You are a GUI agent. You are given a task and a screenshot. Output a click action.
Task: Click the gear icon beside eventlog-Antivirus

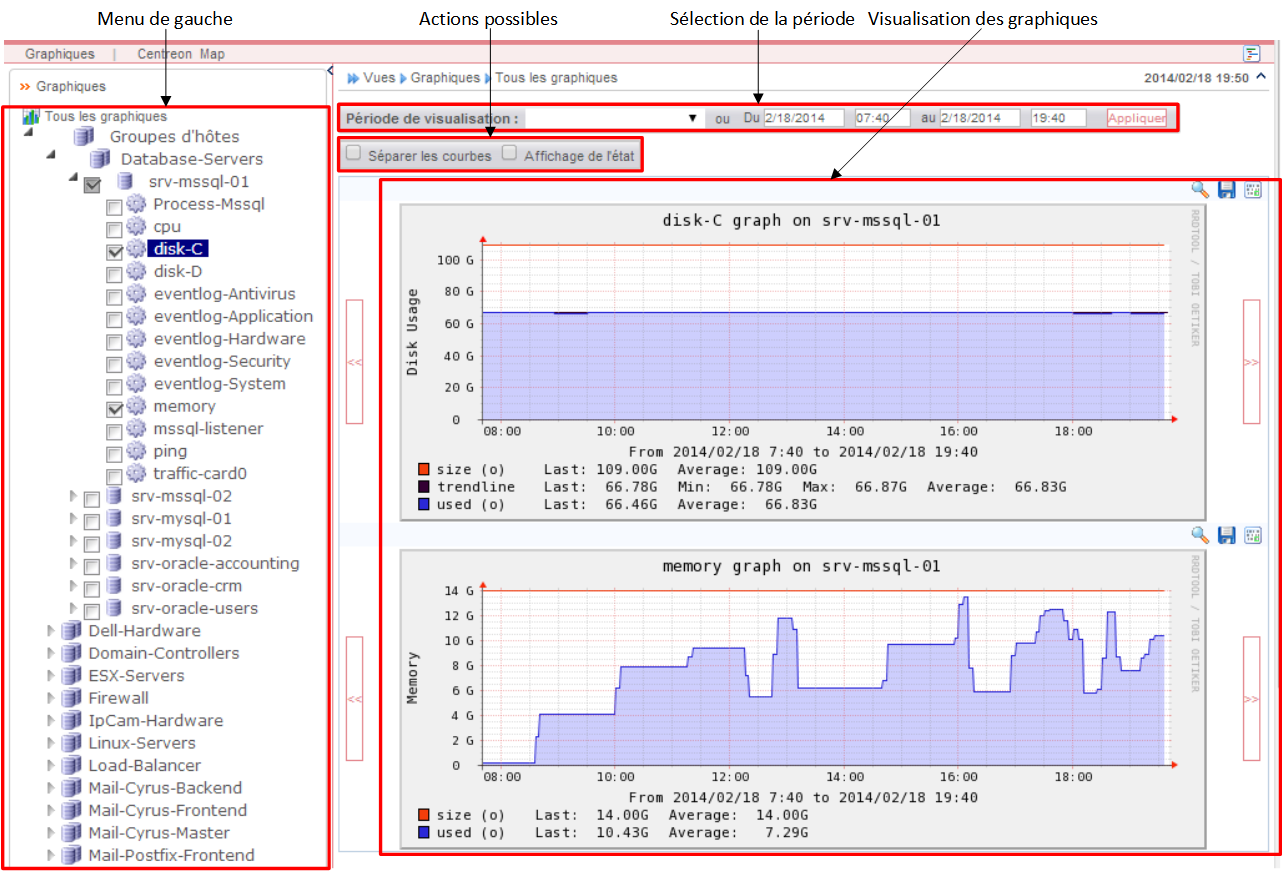(x=136, y=294)
